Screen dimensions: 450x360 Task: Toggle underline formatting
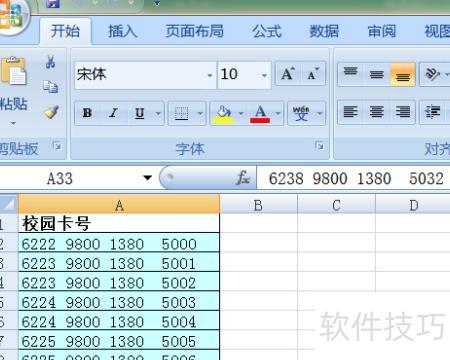point(140,113)
